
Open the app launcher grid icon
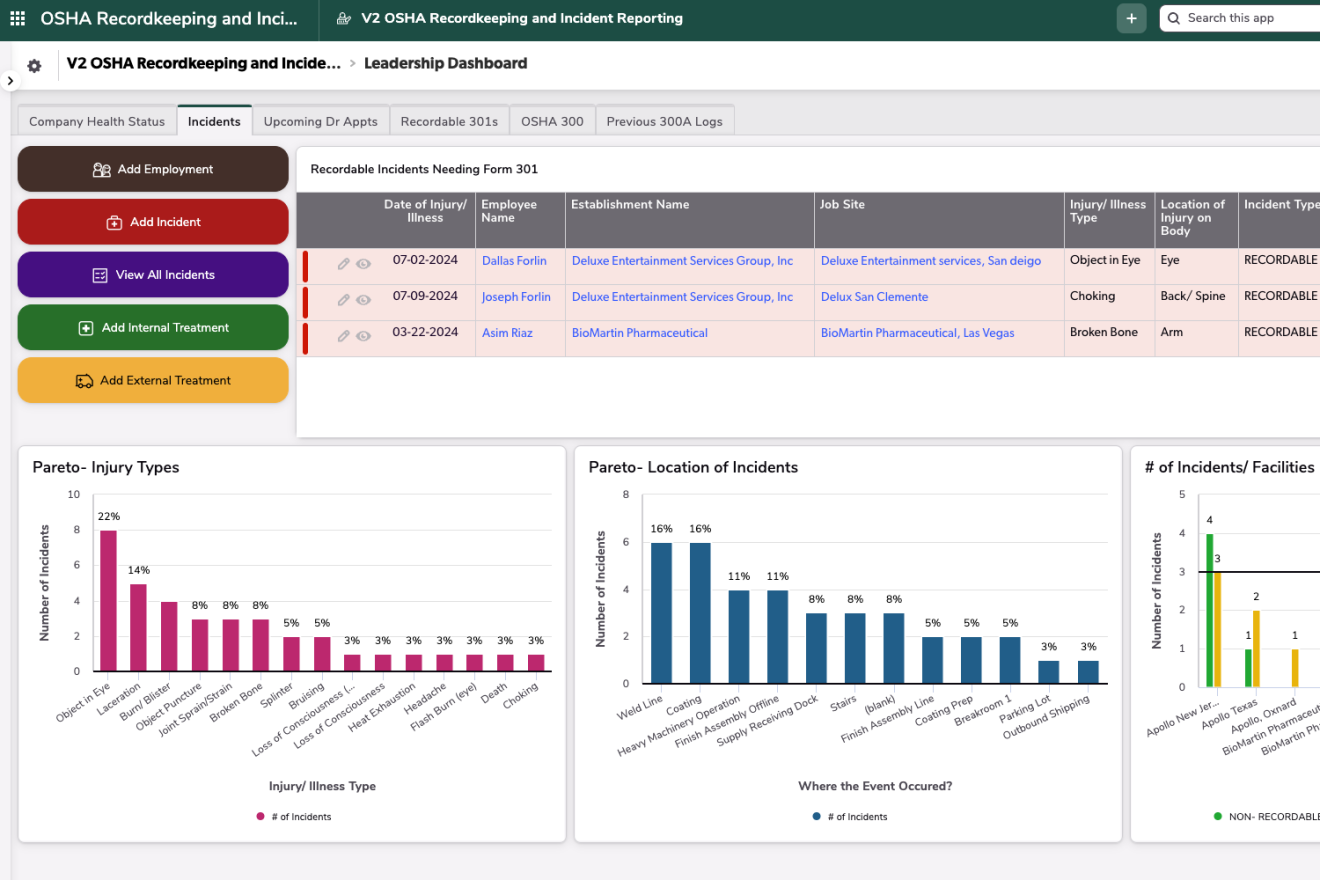click(17, 18)
